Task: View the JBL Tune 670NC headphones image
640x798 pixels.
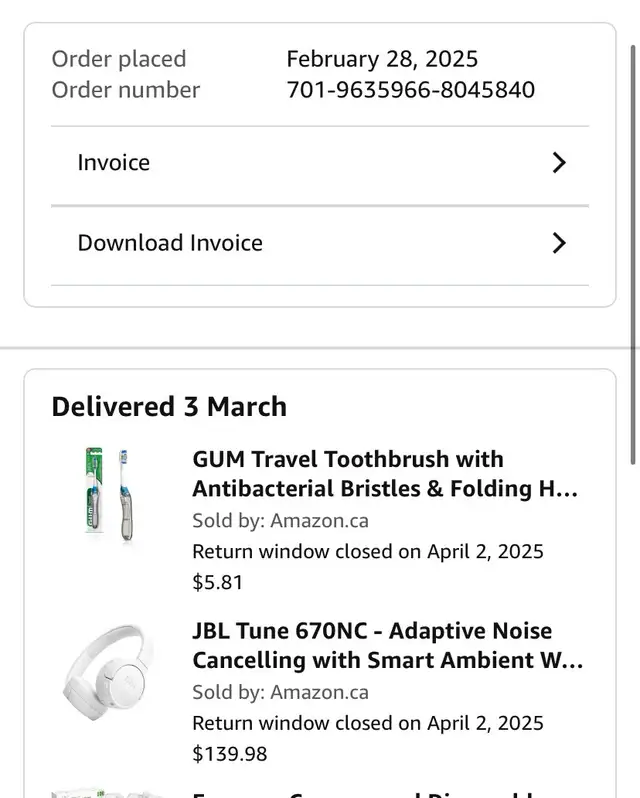Action: (x=108, y=672)
